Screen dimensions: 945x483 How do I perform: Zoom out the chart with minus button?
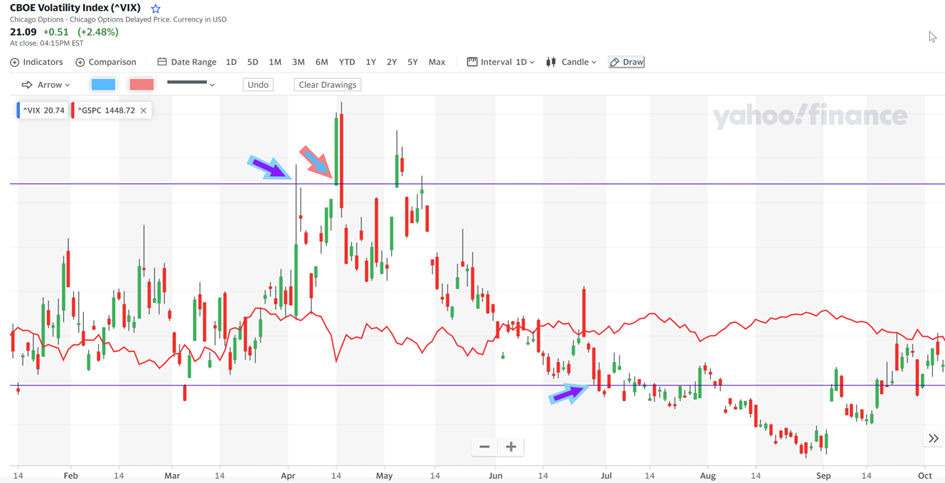[485, 447]
